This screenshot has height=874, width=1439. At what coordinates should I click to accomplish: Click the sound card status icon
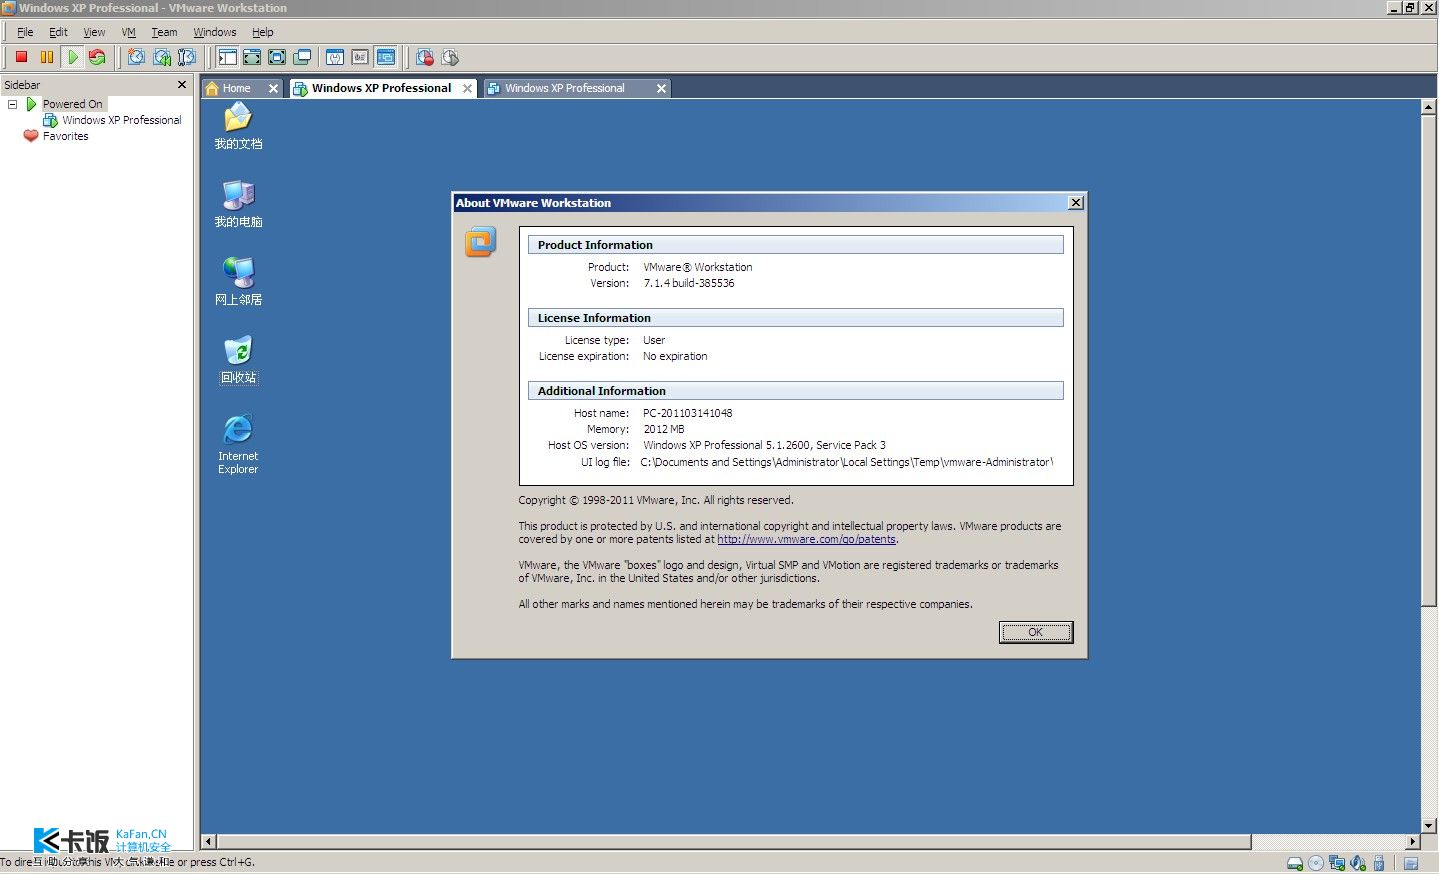click(1358, 863)
